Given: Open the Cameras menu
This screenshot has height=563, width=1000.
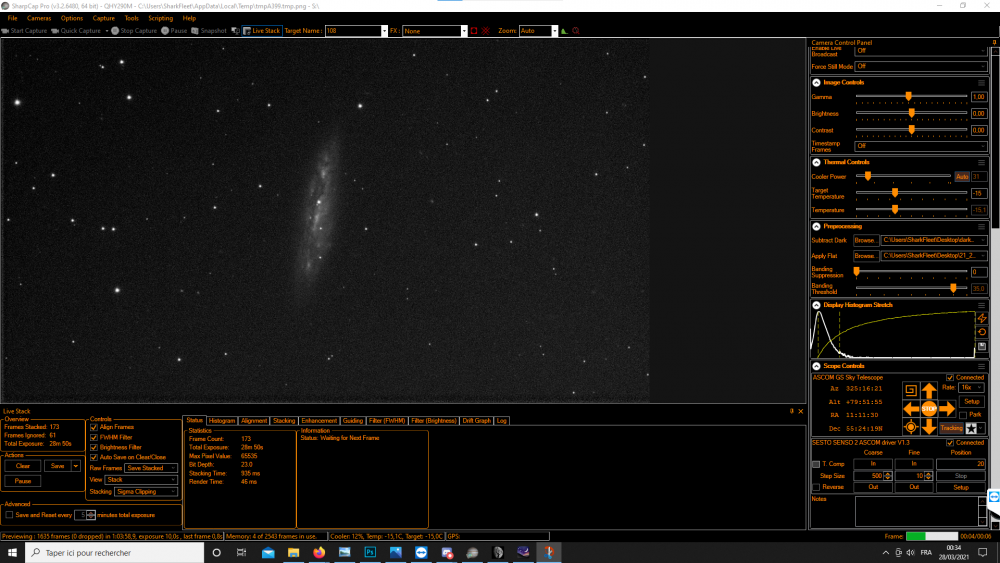Looking at the screenshot, I should [39, 18].
